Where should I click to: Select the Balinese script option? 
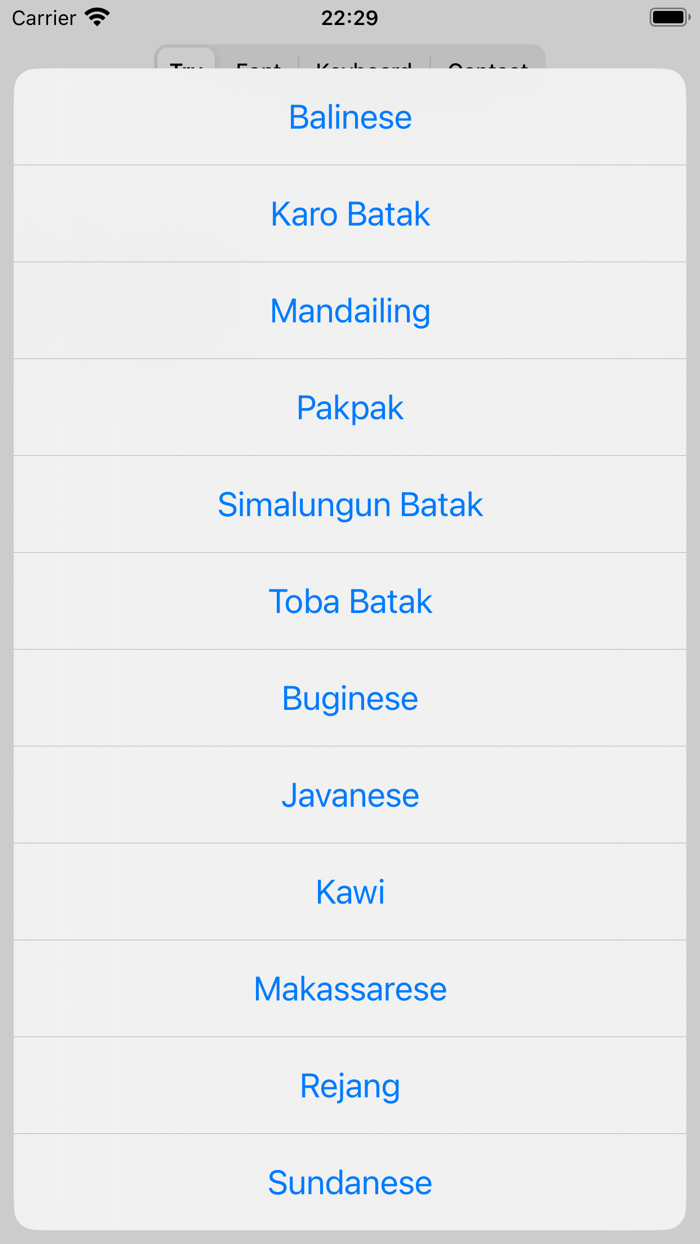click(x=350, y=117)
